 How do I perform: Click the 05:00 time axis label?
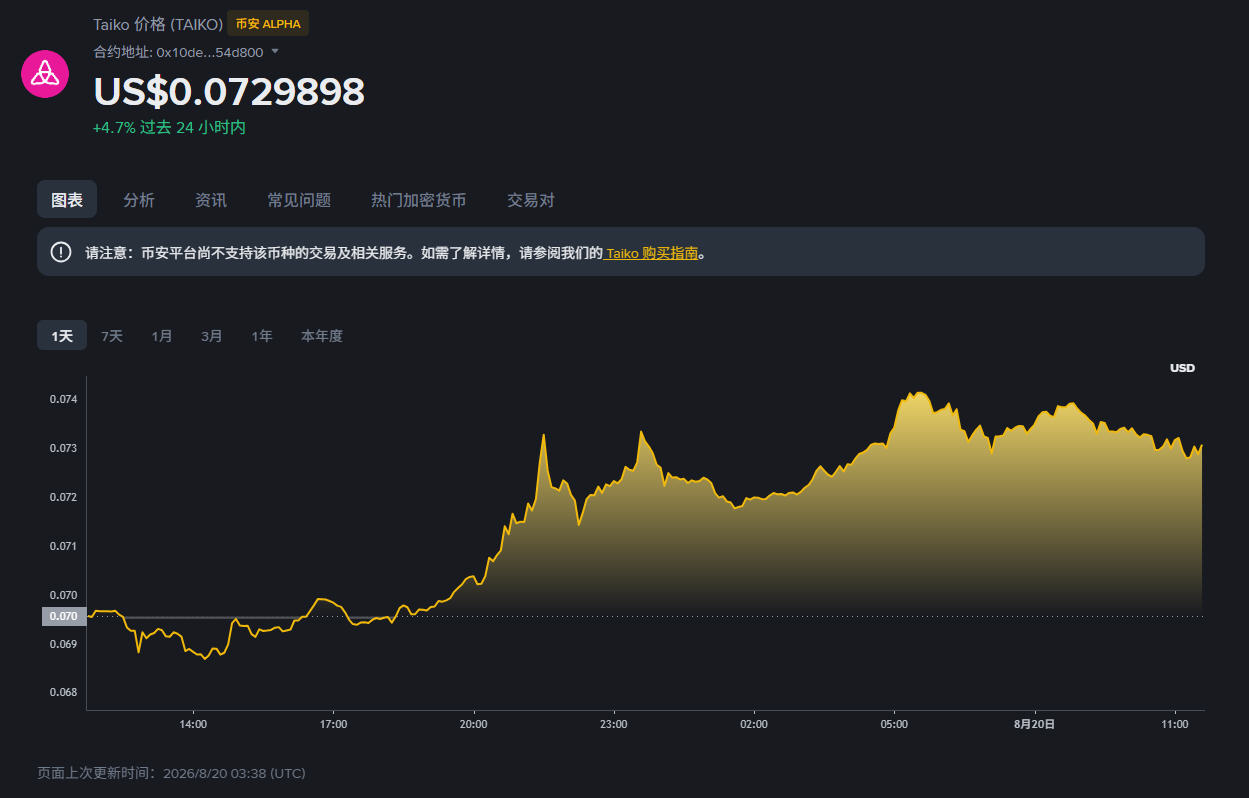coord(894,724)
